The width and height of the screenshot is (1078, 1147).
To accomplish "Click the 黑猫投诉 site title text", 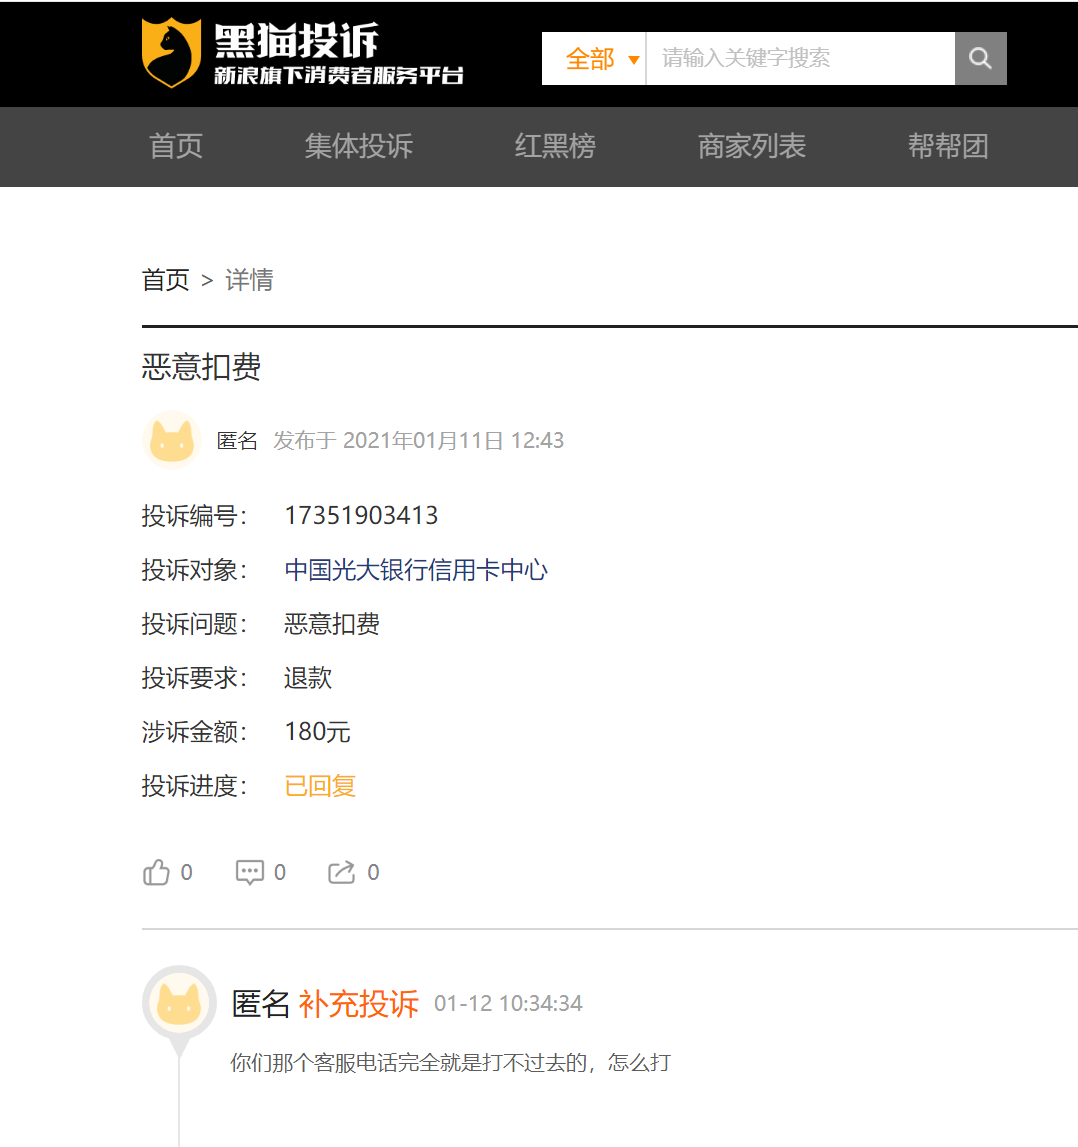I will [297, 40].
